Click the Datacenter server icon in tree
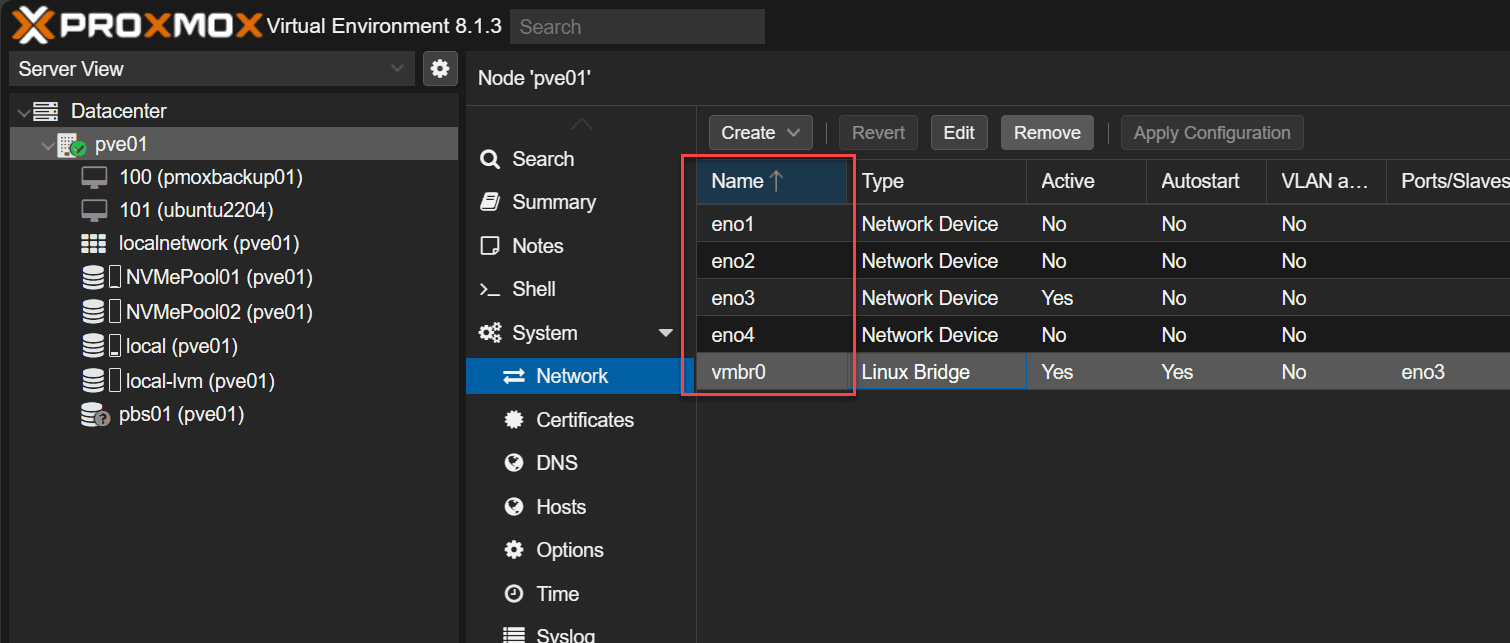 pyautogui.click(x=46, y=111)
